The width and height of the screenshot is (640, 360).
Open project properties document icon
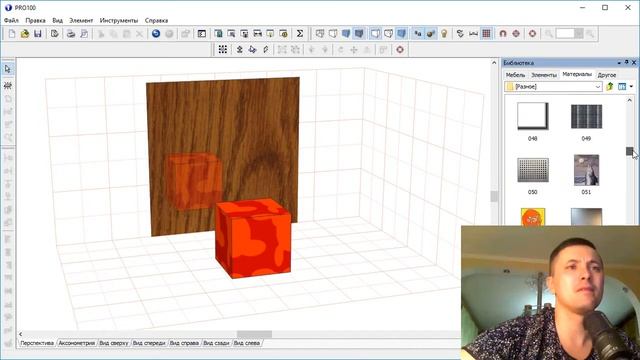click(55, 34)
